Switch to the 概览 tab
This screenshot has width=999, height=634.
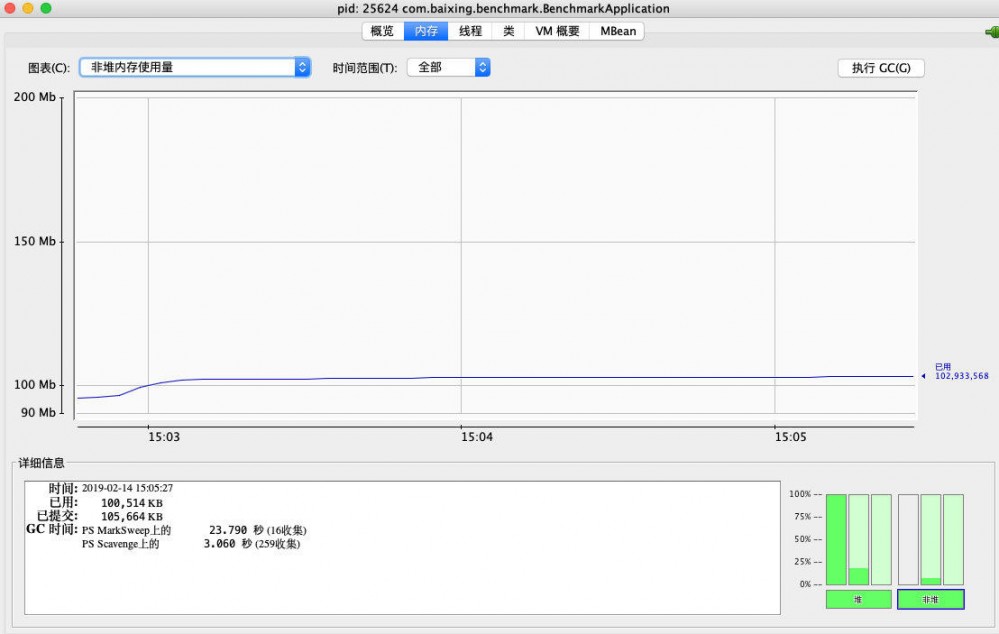(383, 31)
